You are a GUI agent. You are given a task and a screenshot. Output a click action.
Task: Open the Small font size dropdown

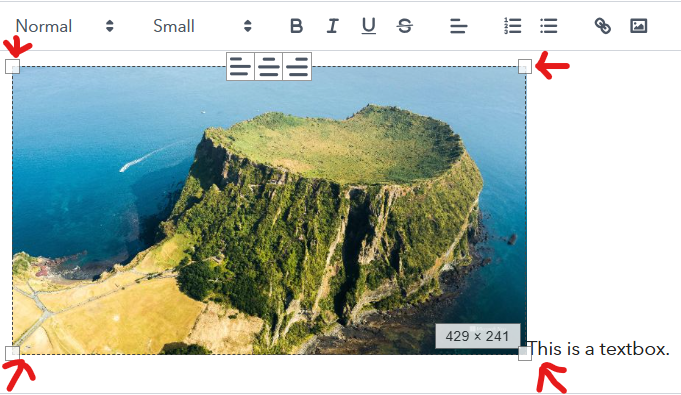point(202,26)
